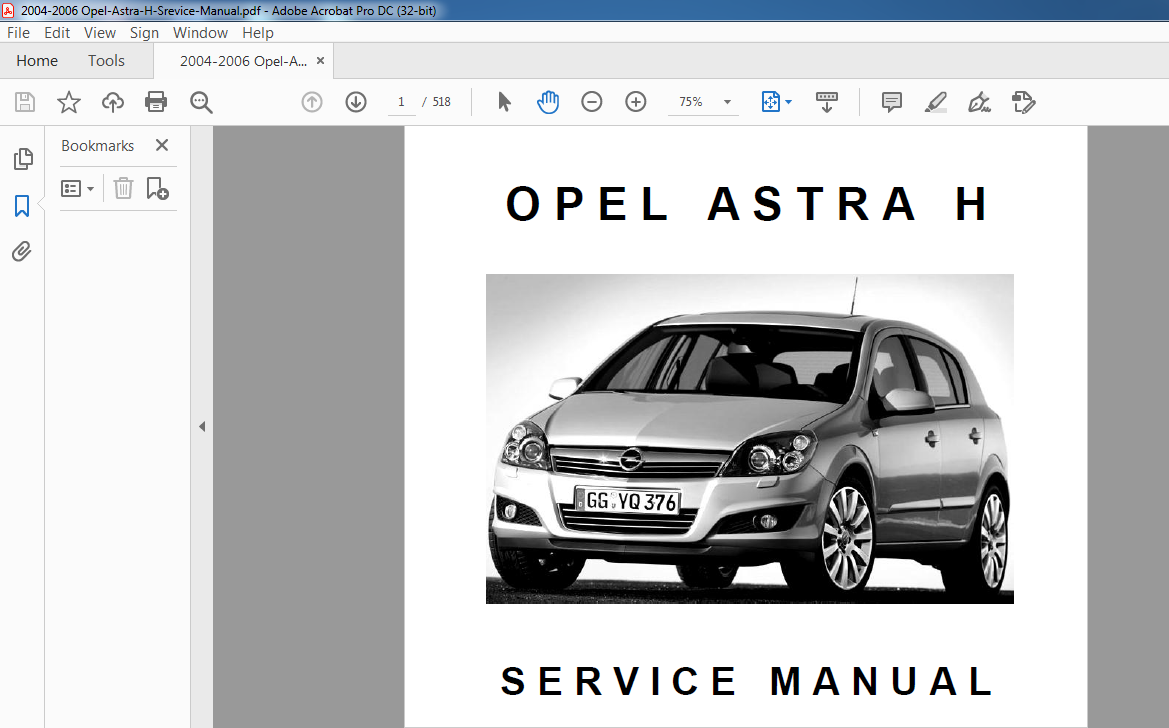The height and width of the screenshot is (728, 1169).
Task: Go to next page arrow
Action: coord(356,102)
